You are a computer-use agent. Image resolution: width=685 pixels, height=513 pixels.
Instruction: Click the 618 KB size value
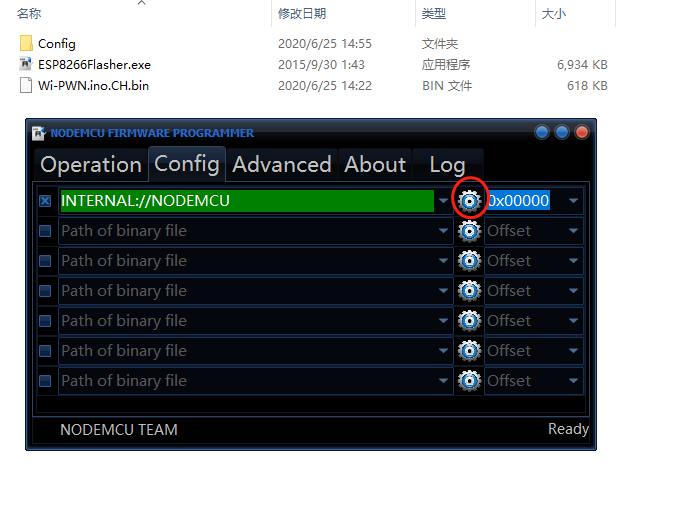click(x=587, y=86)
